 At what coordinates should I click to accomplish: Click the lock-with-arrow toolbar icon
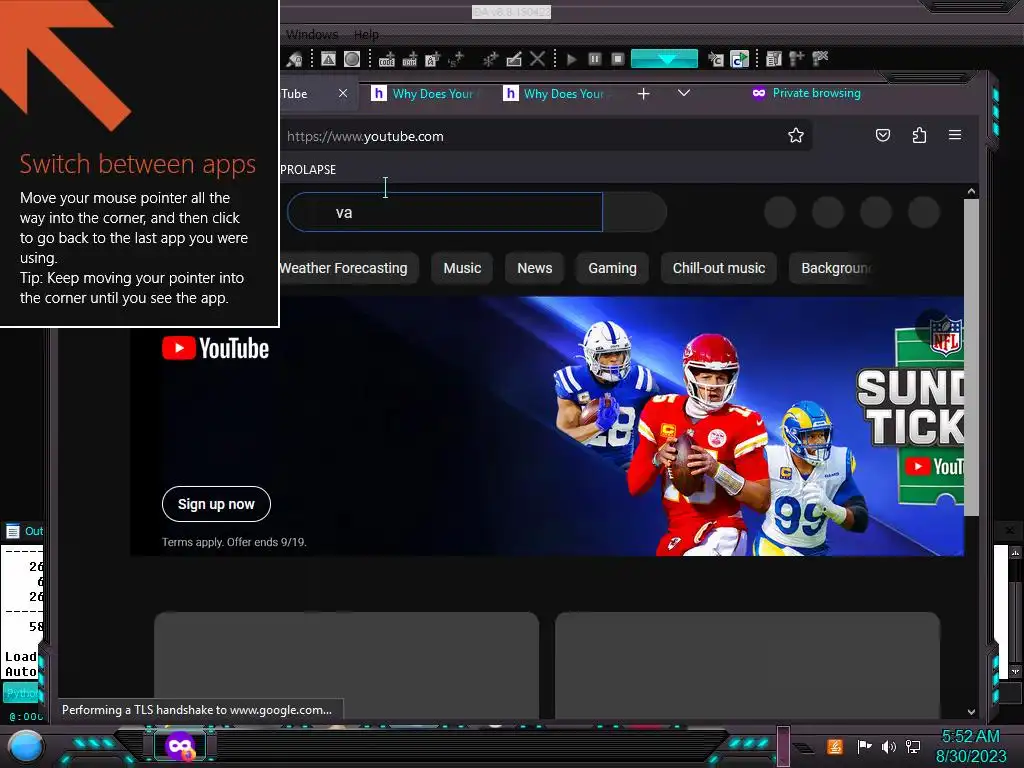(295, 59)
